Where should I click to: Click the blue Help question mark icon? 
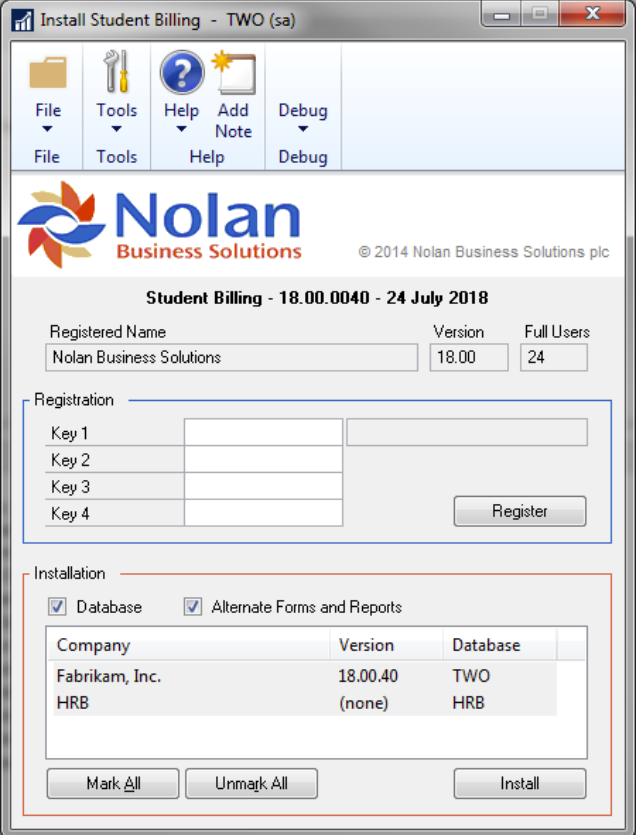pyautogui.click(x=181, y=73)
